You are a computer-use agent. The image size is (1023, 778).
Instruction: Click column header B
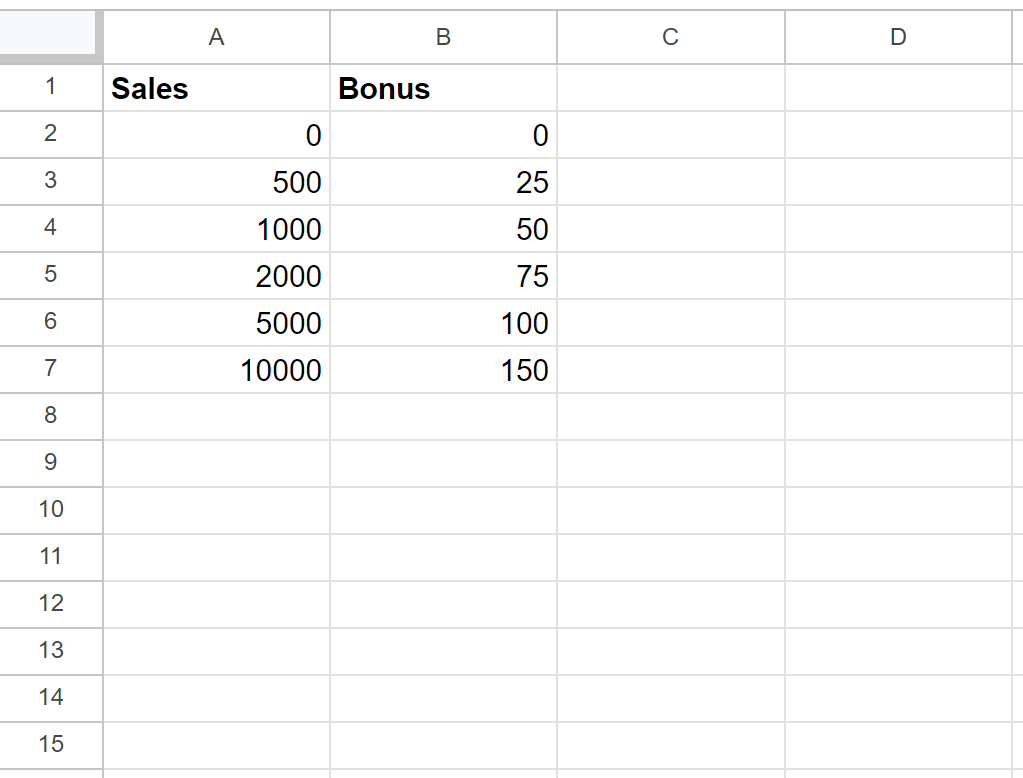click(x=443, y=37)
